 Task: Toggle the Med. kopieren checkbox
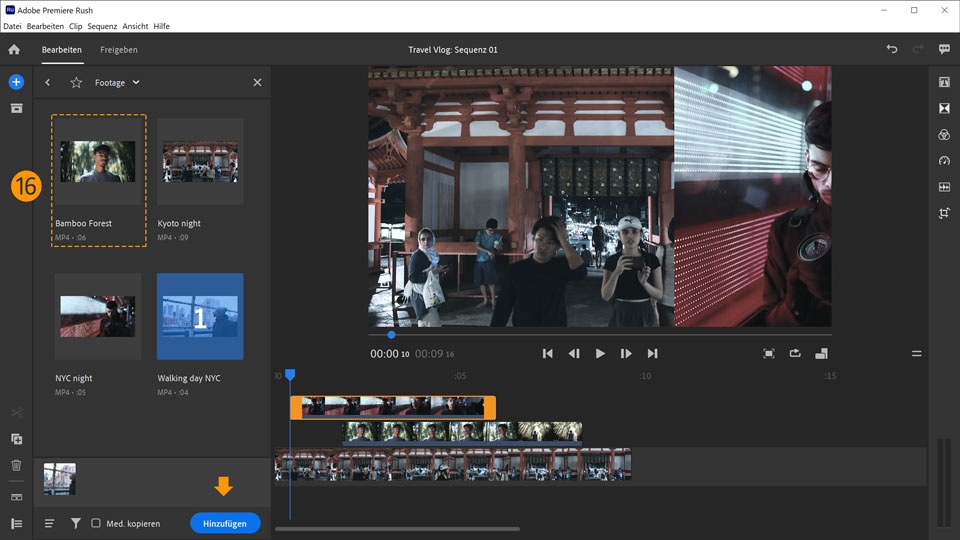[96, 523]
